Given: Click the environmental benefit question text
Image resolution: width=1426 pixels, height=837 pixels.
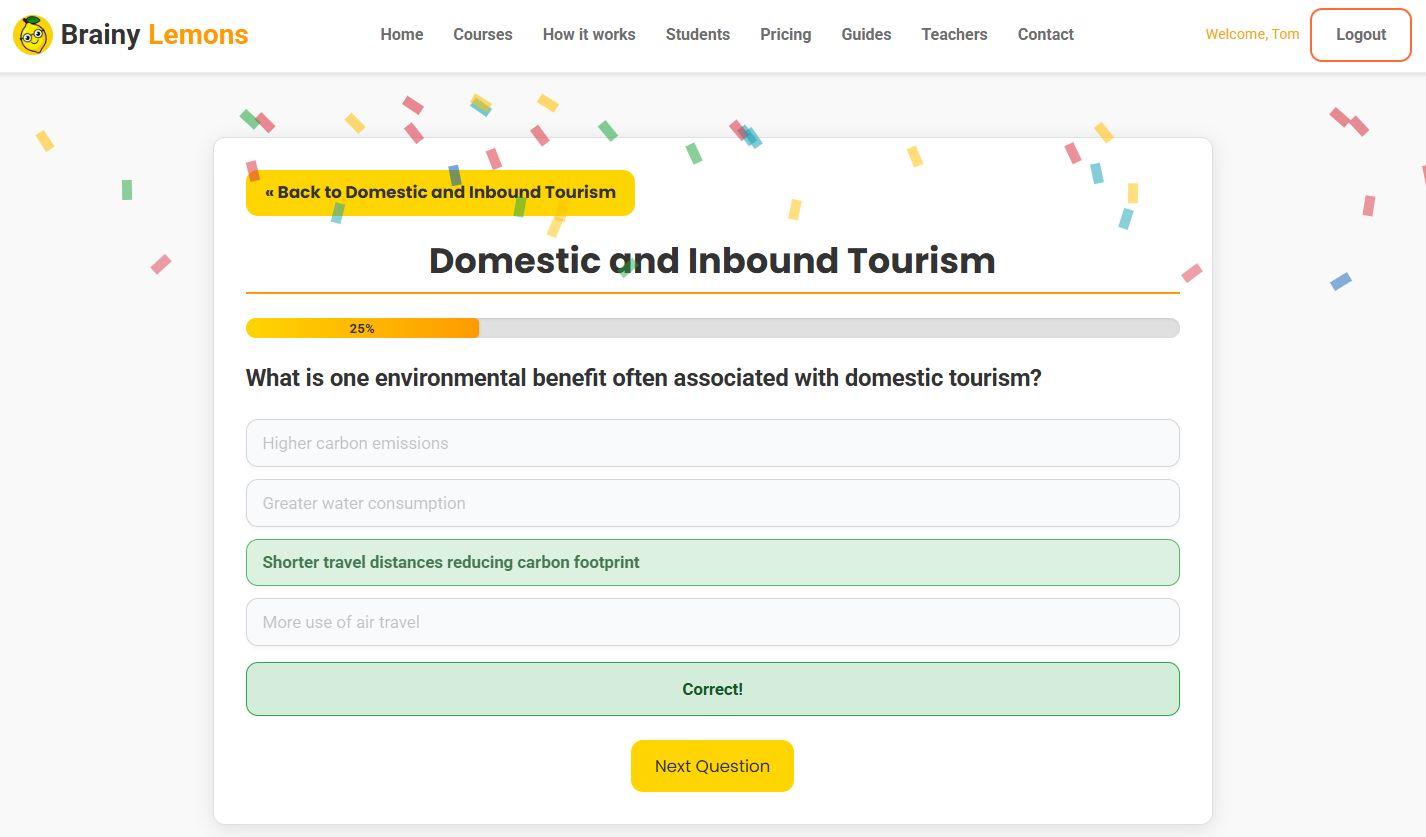Looking at the screenshot, I should pyautogui.click(x=644, y=378).
